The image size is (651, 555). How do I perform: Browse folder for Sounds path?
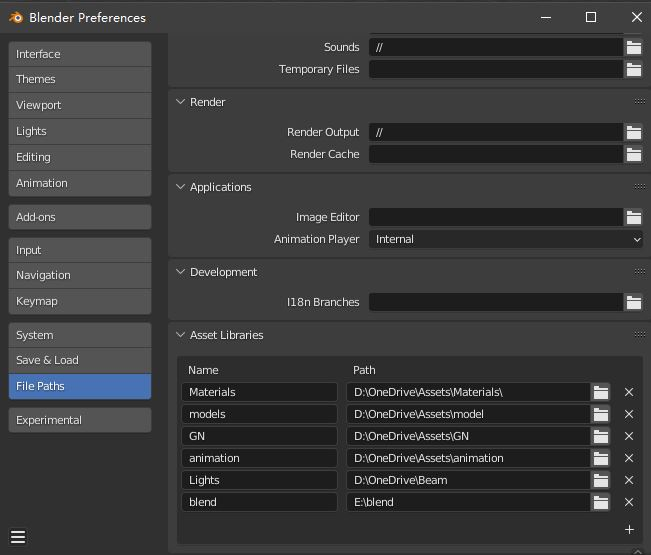tap(633, 47)
